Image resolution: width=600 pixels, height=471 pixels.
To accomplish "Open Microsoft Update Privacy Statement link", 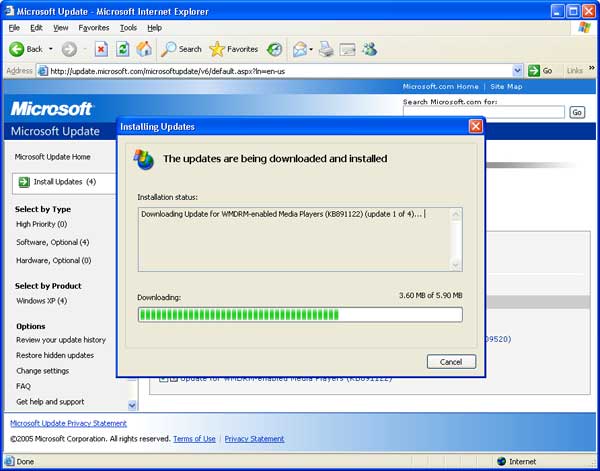I will coord(68,423).
